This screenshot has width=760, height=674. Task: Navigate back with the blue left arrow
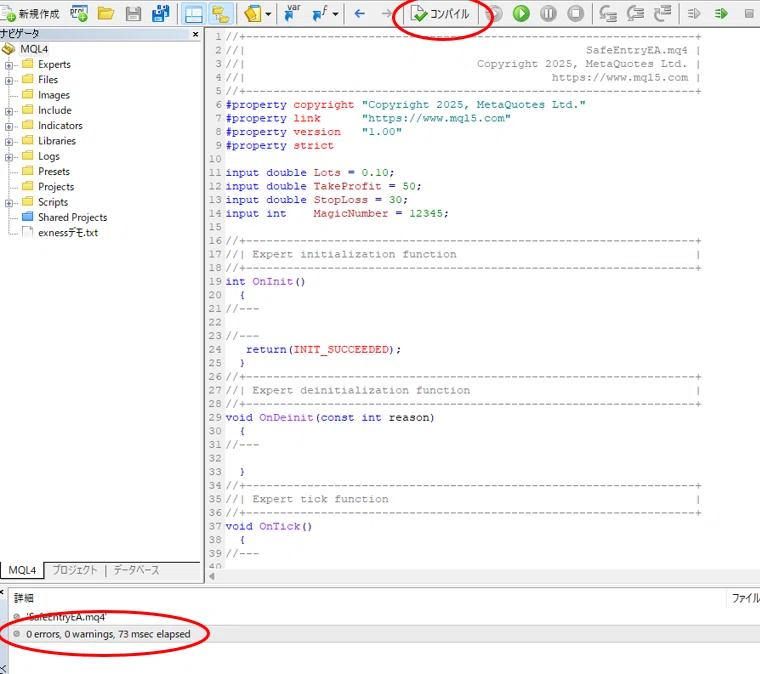click(359, 14)
